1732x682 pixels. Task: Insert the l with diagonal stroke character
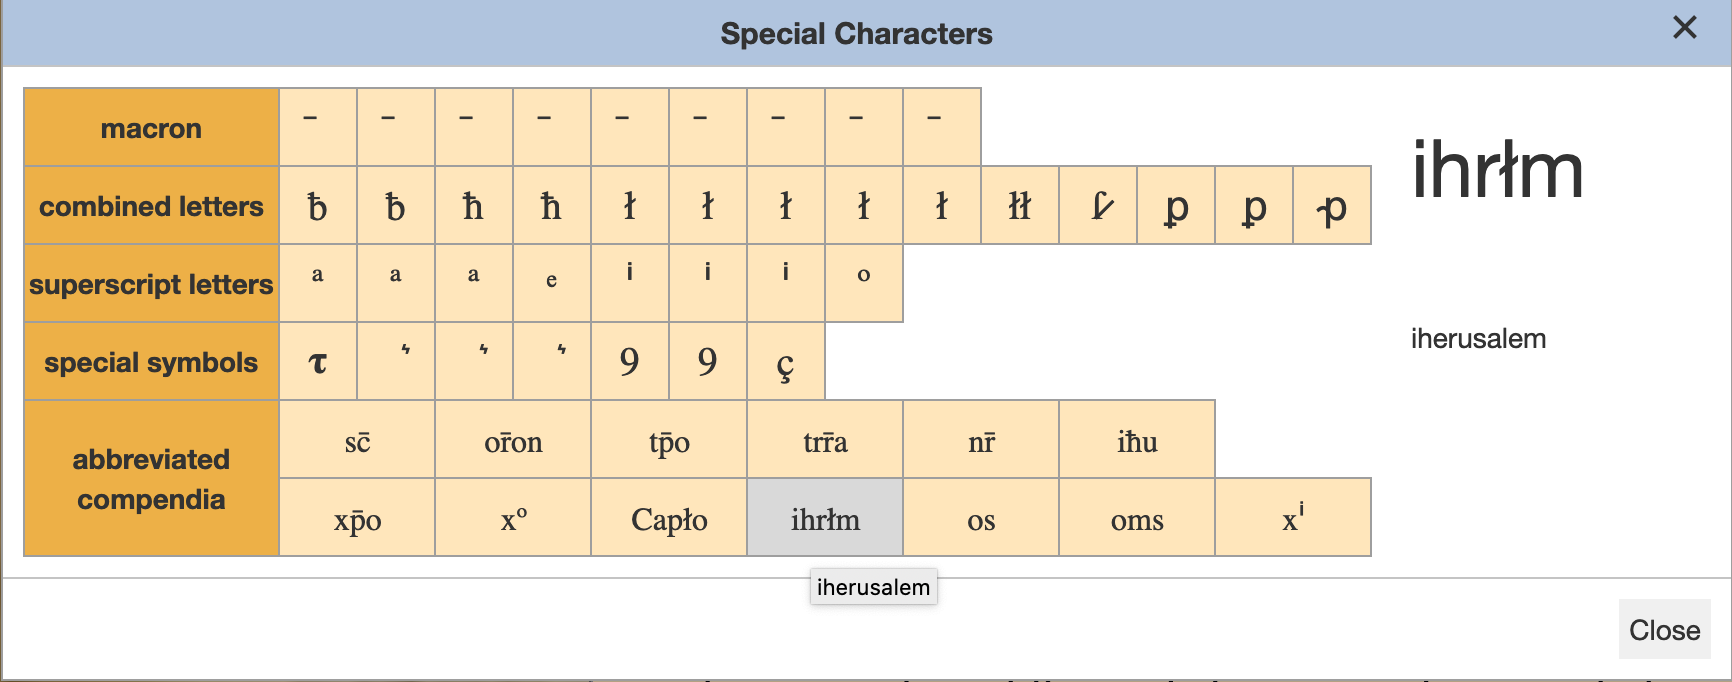[1098, 206]
